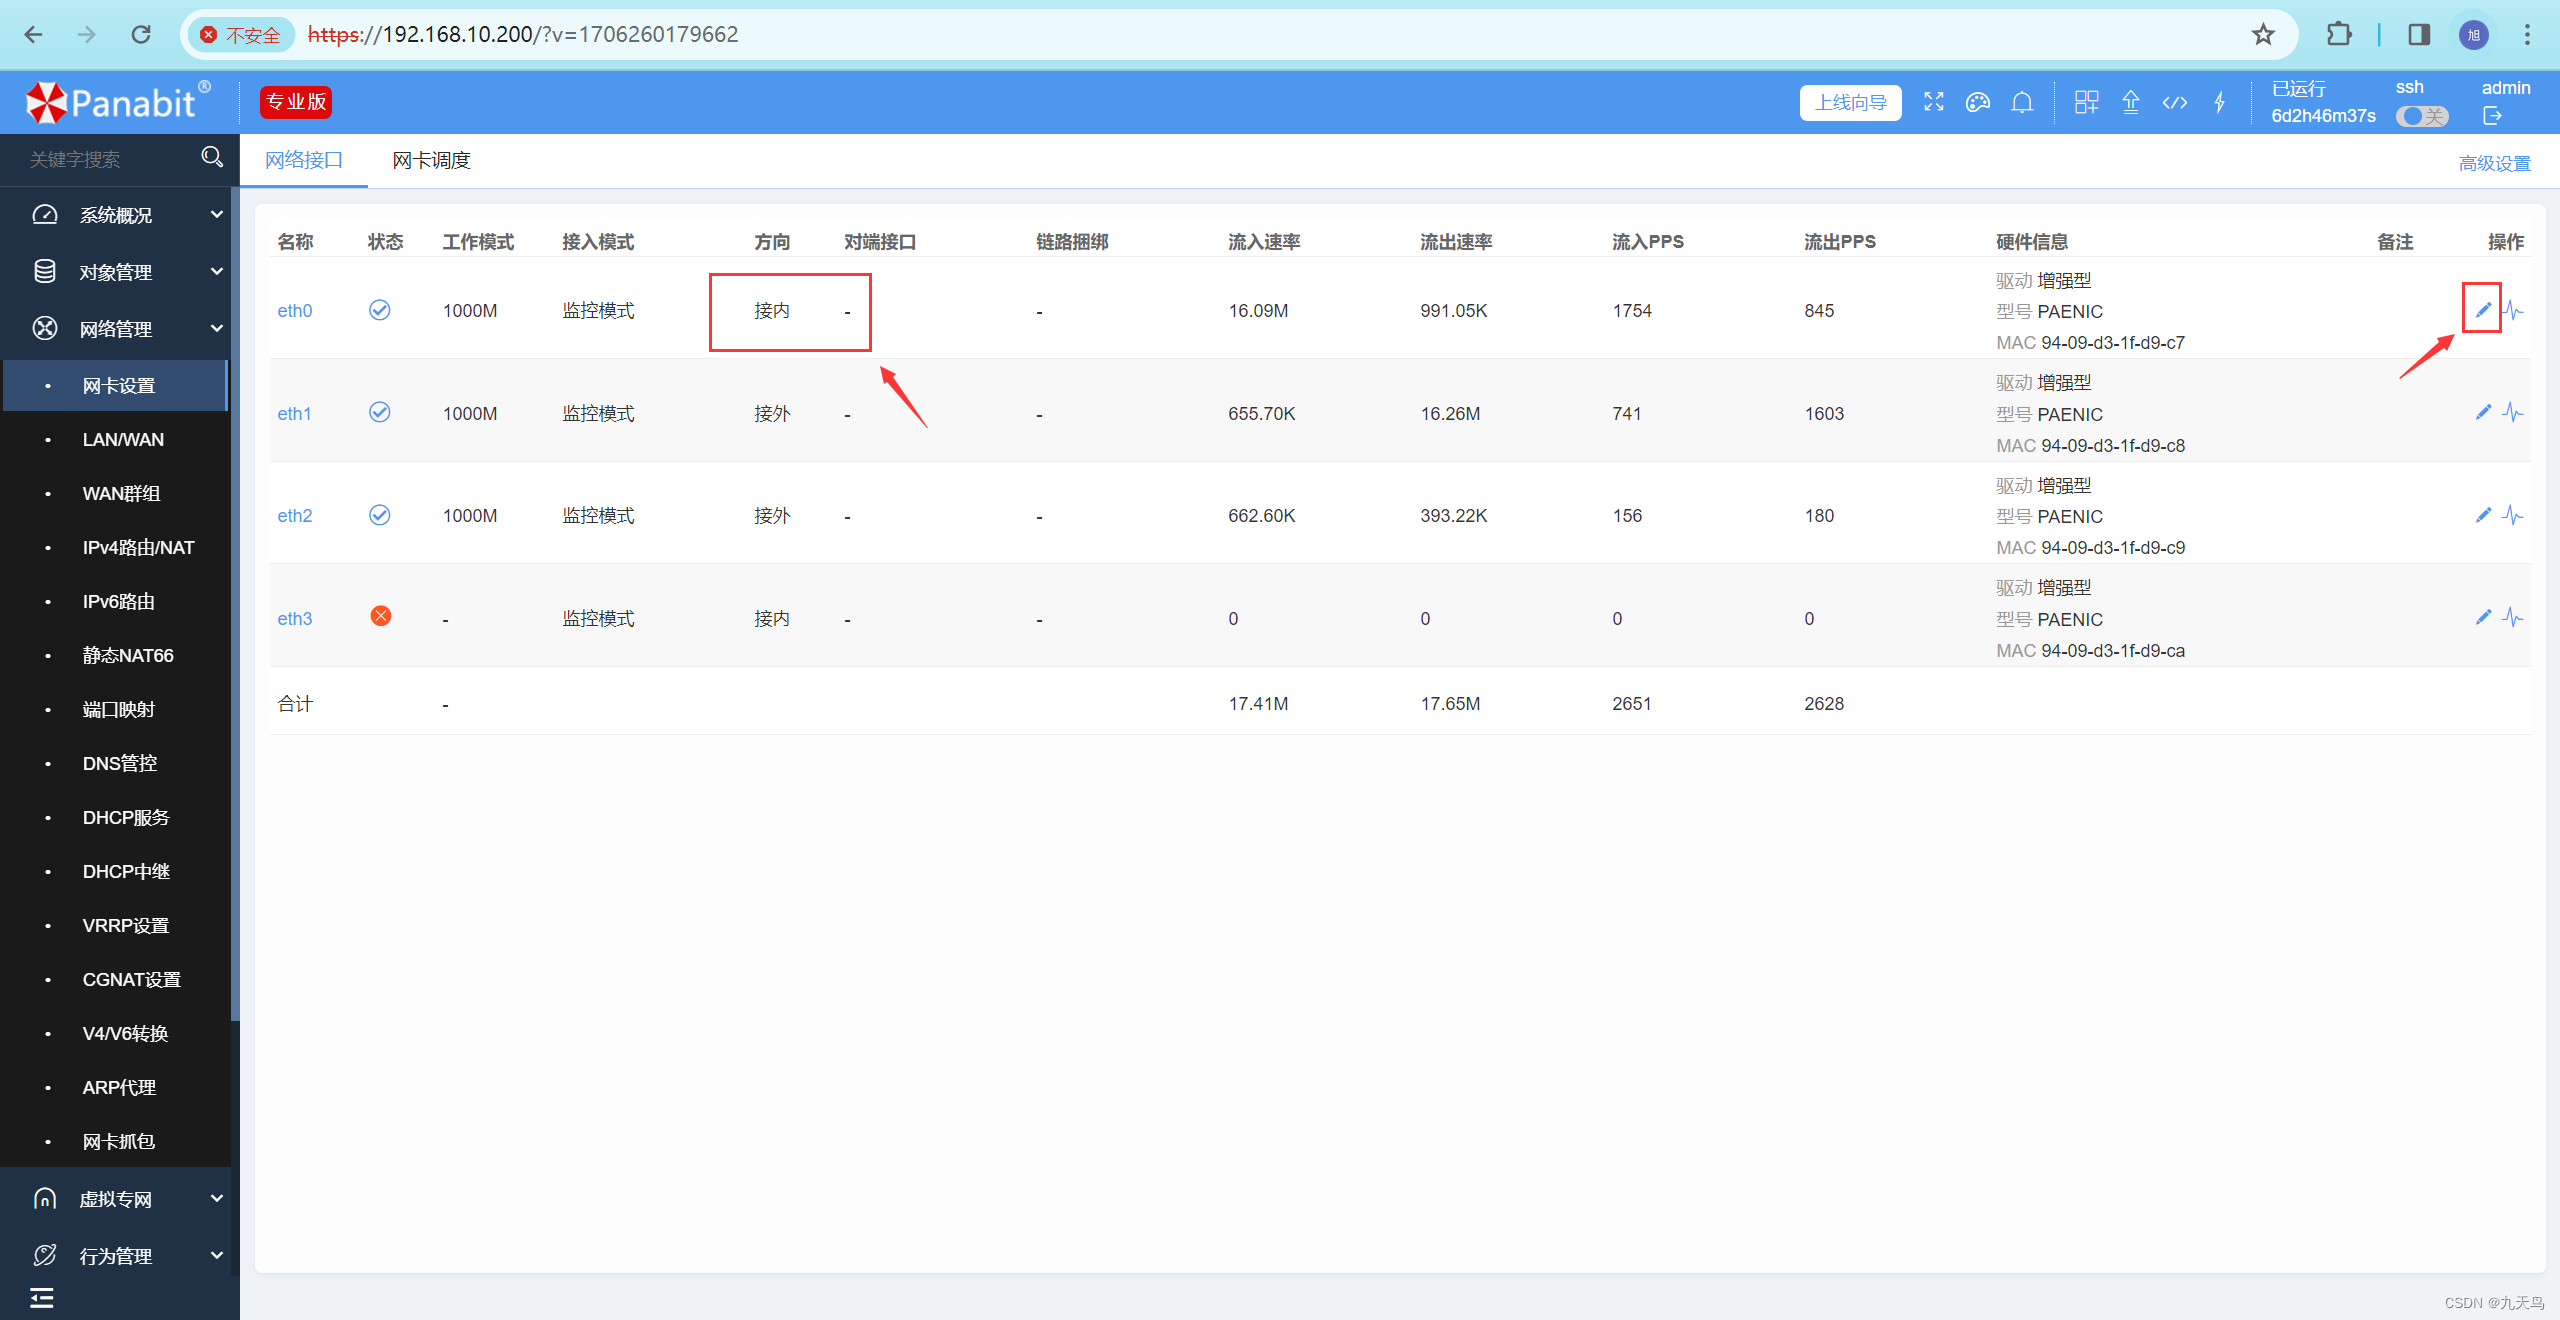Open the traffic chart icon for eth1
This screenshot has width=2560, height=1320.
point(2513,413)
